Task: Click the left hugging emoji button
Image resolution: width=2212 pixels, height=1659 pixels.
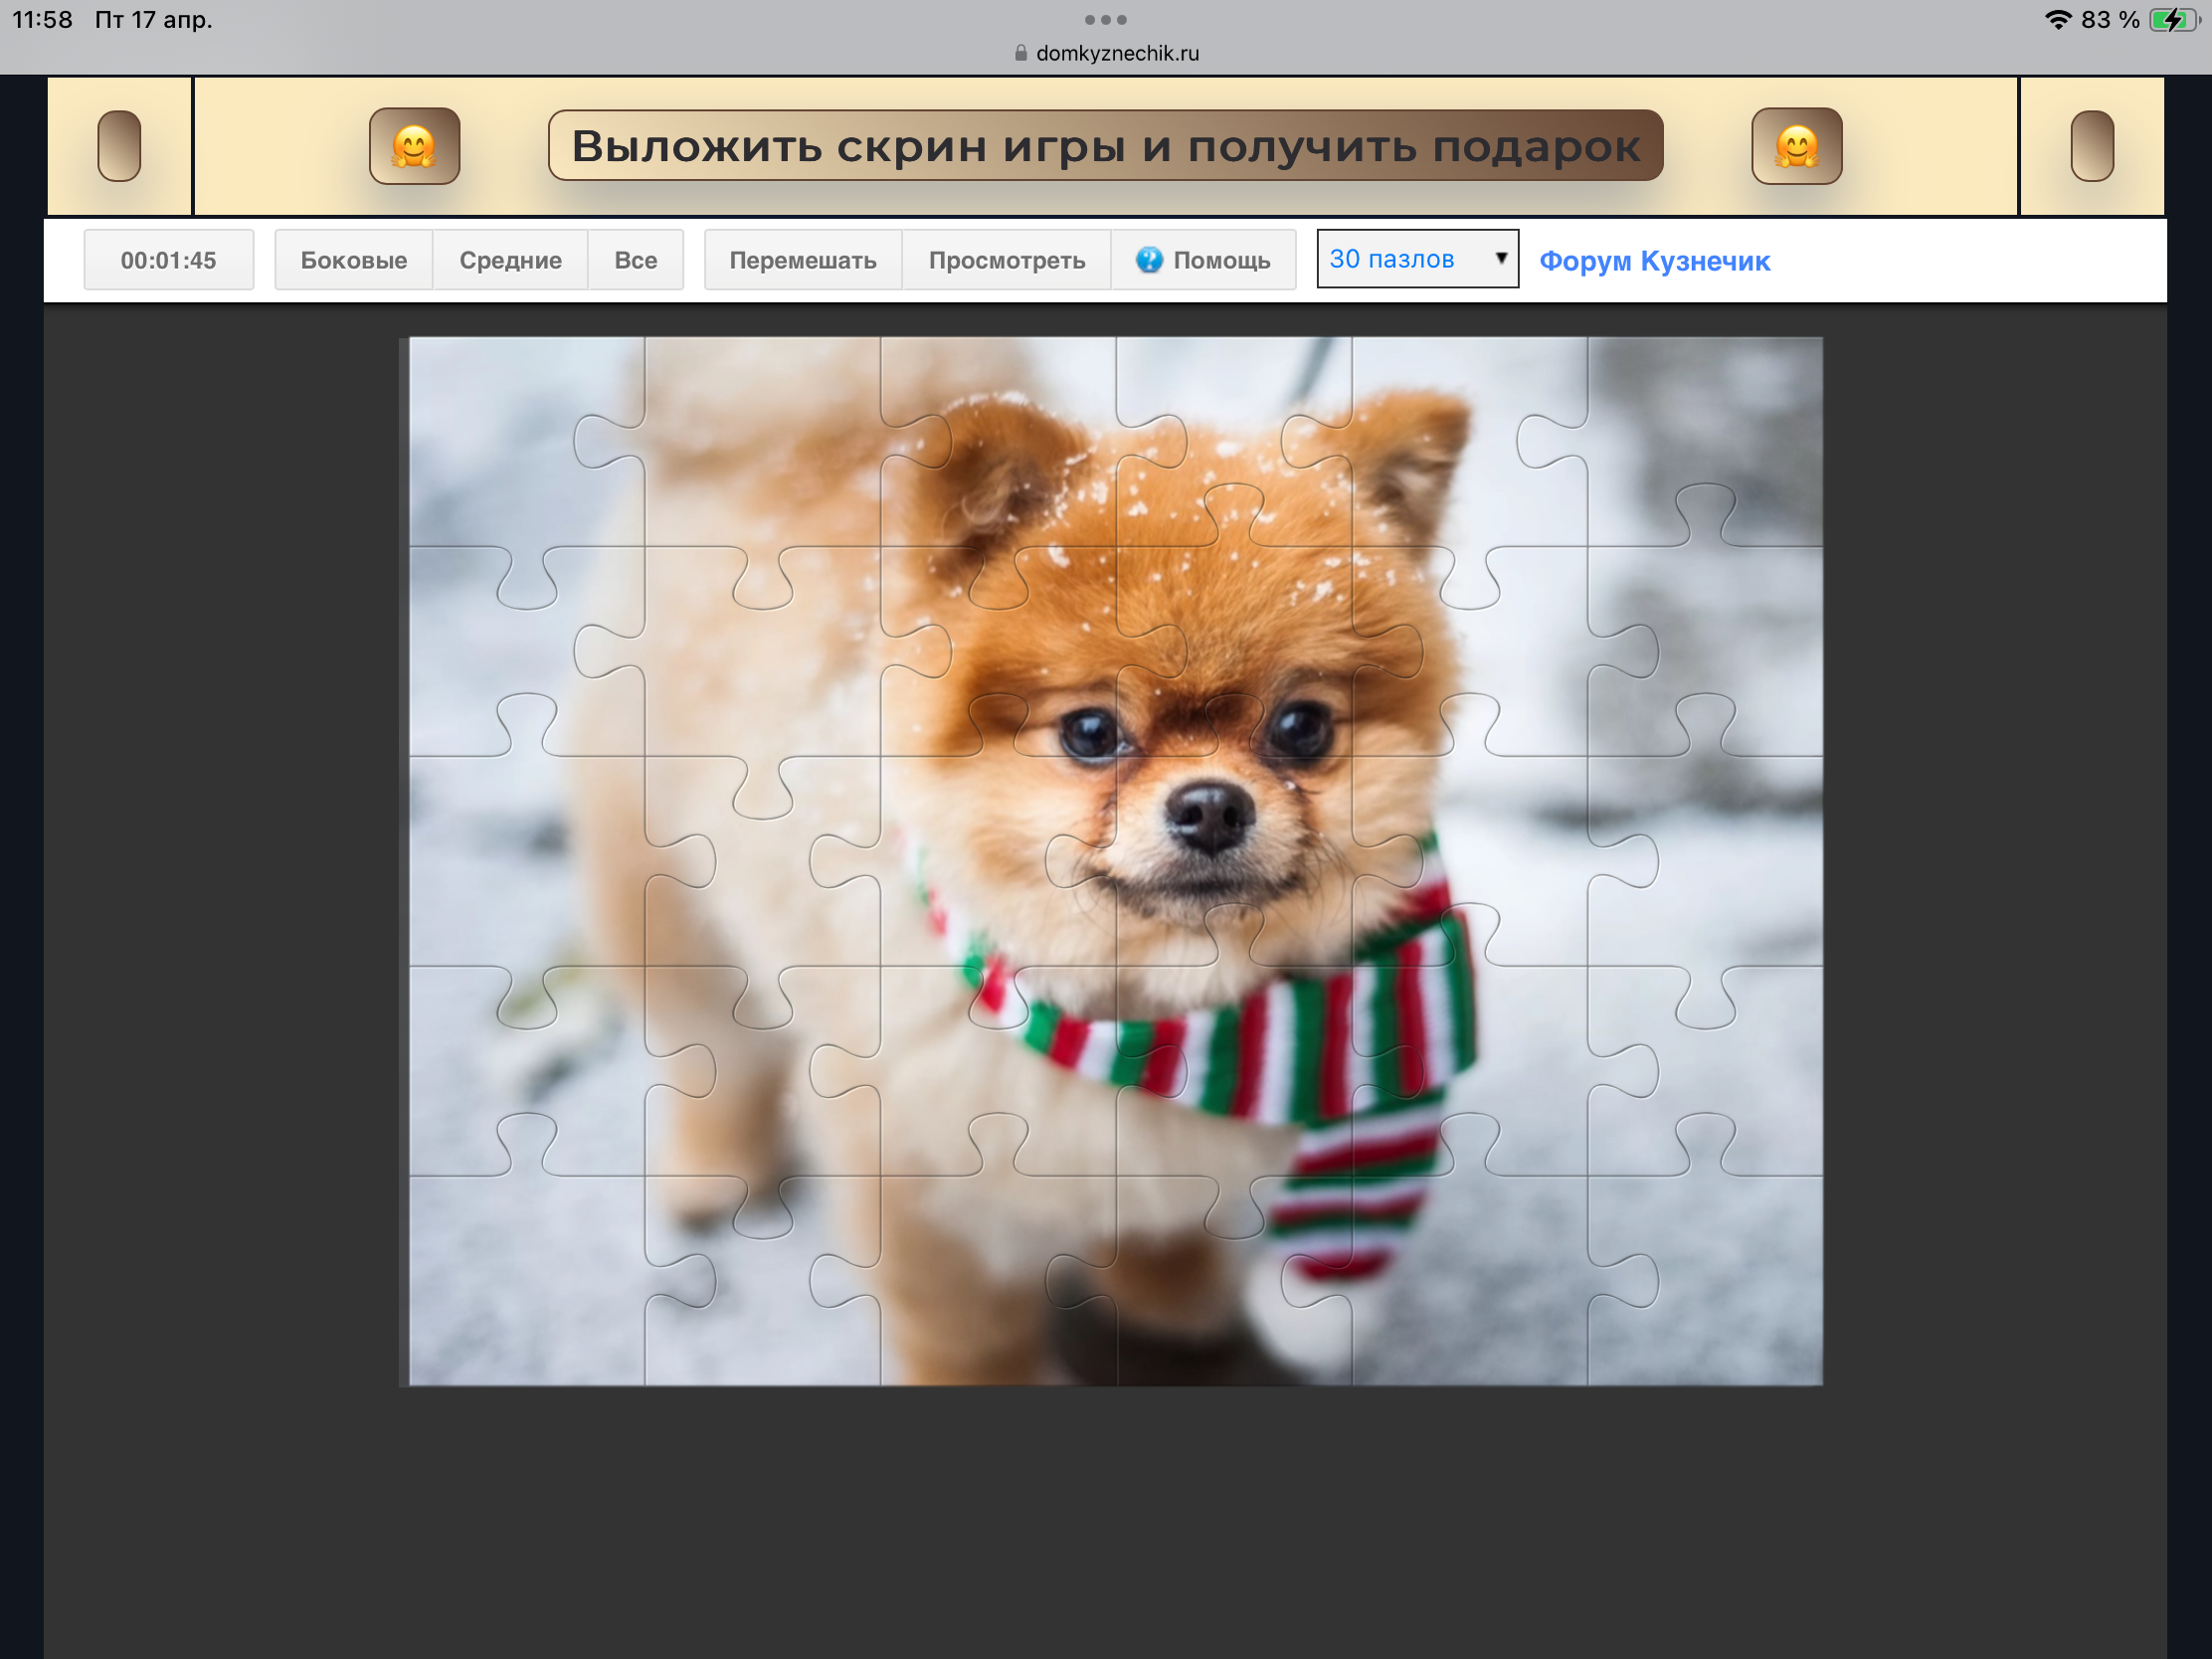Action: (x=414, y=146)
